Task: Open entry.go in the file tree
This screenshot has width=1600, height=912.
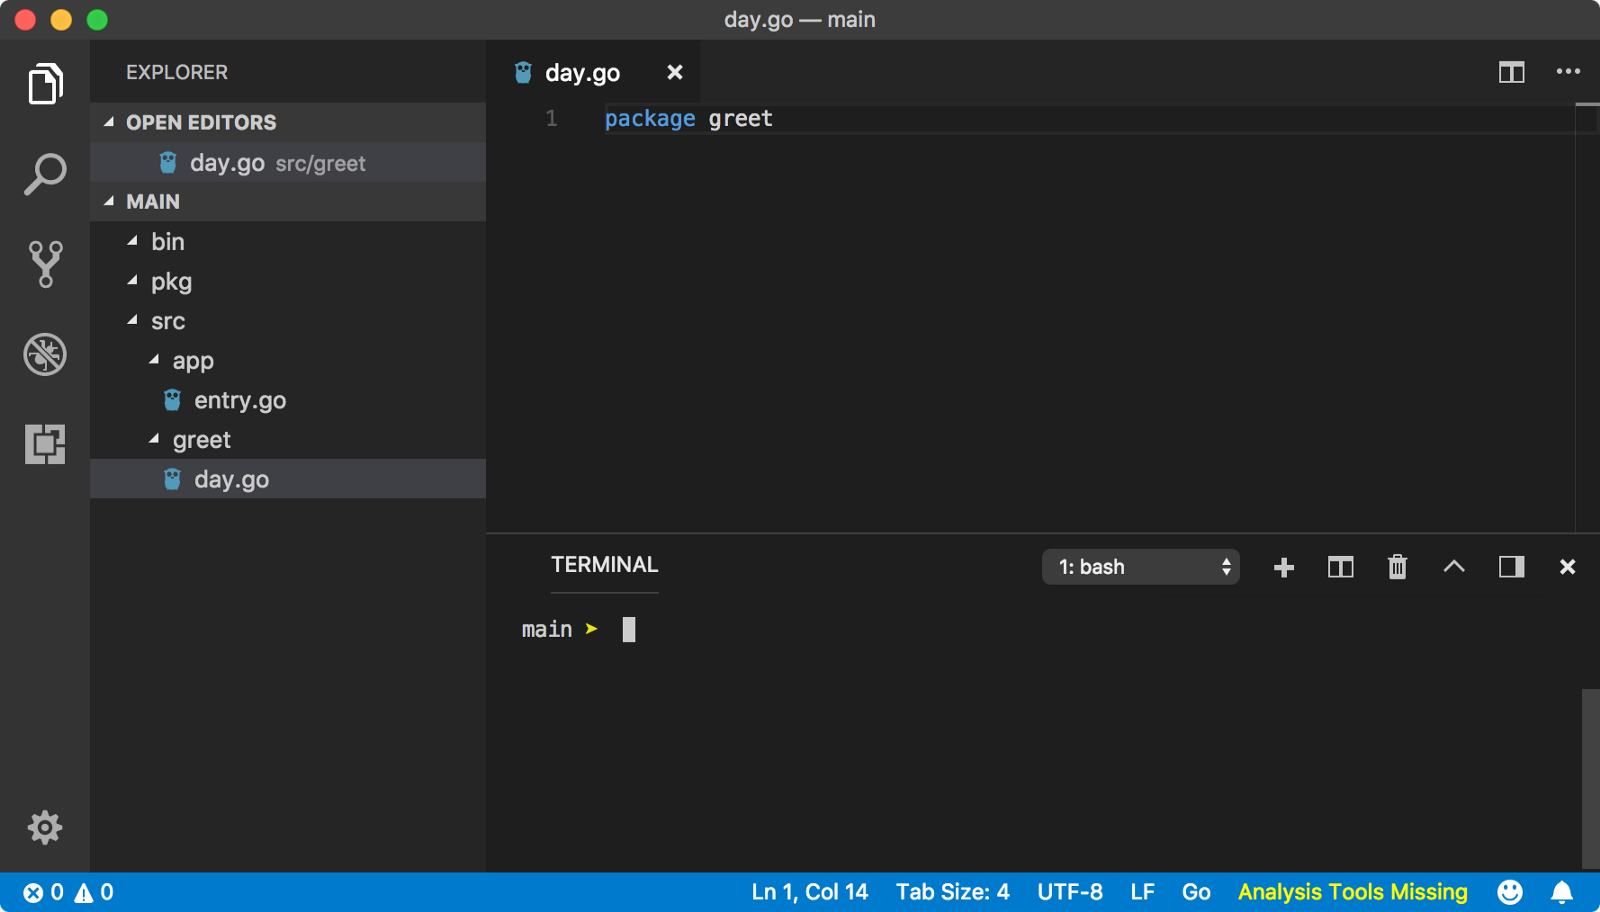Action: [x=288, y=400]
